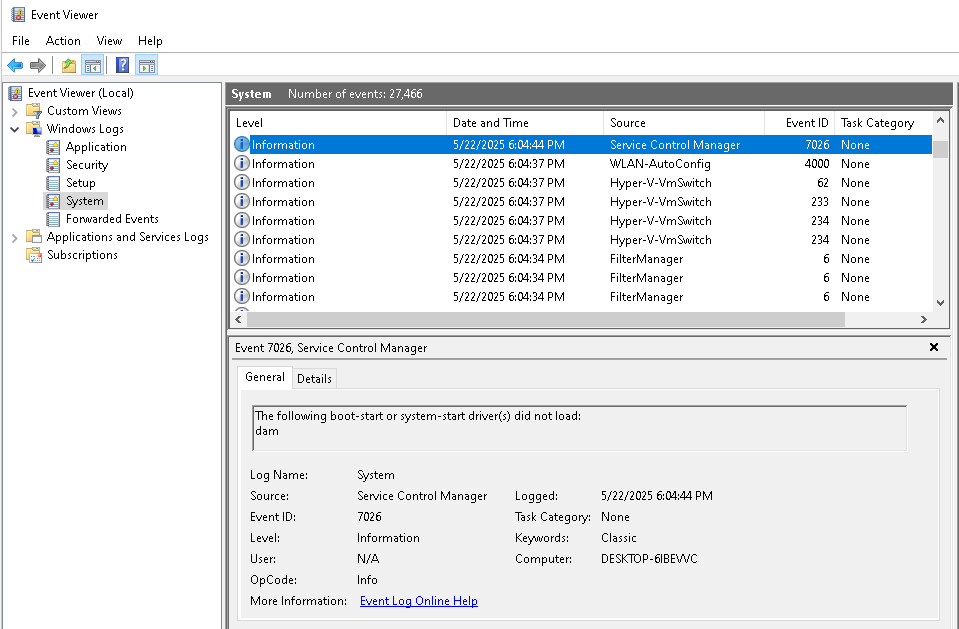Click the horizontal scrollbar thumb of event list
This screenshot has height=629, width=959.
[546, 319]
